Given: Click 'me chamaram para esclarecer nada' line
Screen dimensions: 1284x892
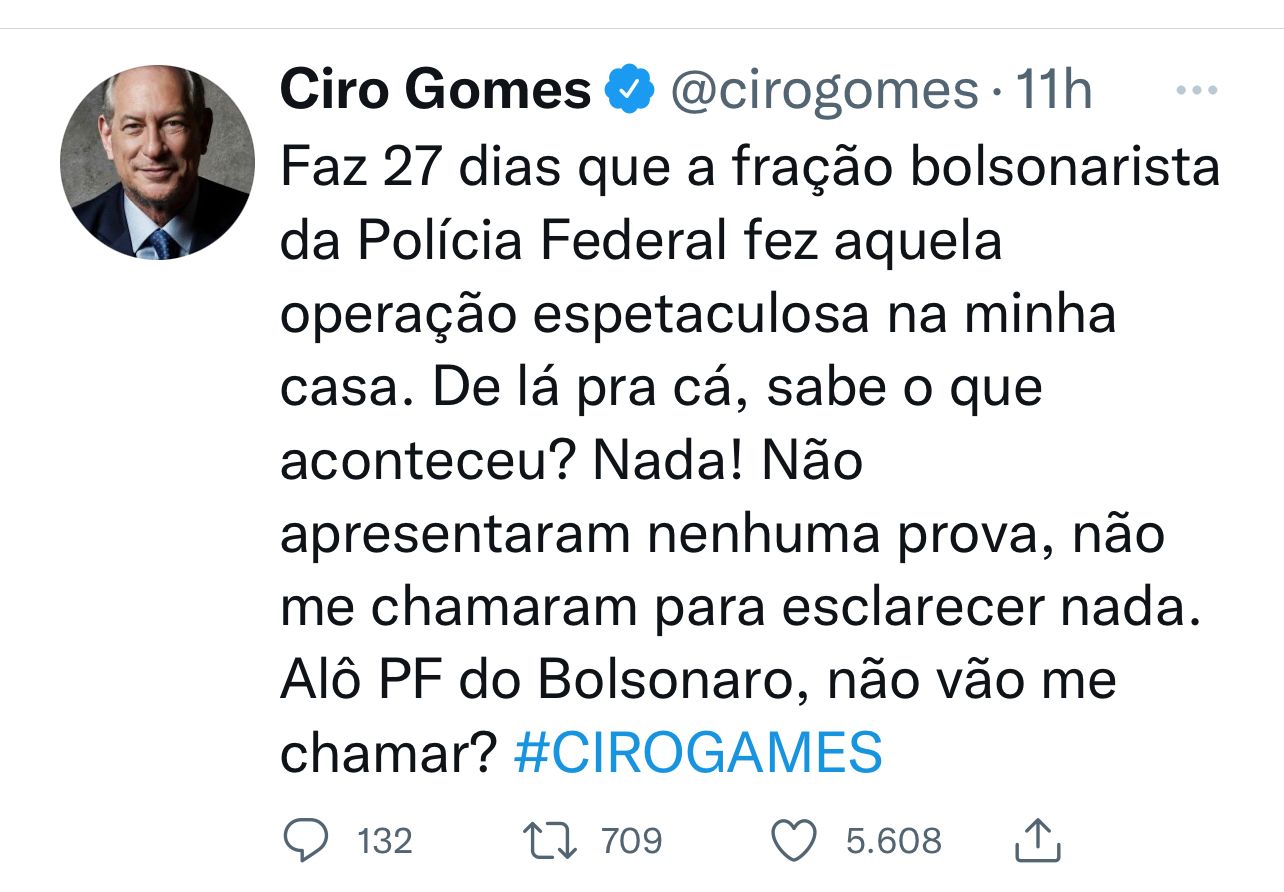Looking at the screenshot, I should pyautogui.click(x=739, y=608).
